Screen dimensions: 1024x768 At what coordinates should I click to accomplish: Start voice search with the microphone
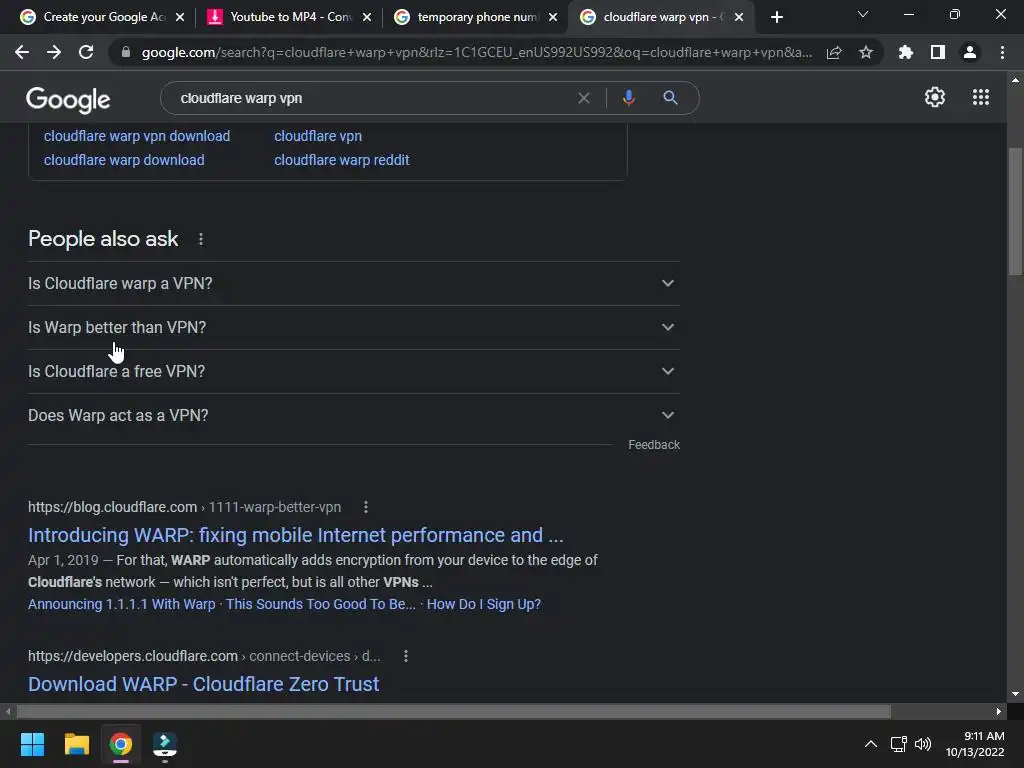tap(628, 98)
